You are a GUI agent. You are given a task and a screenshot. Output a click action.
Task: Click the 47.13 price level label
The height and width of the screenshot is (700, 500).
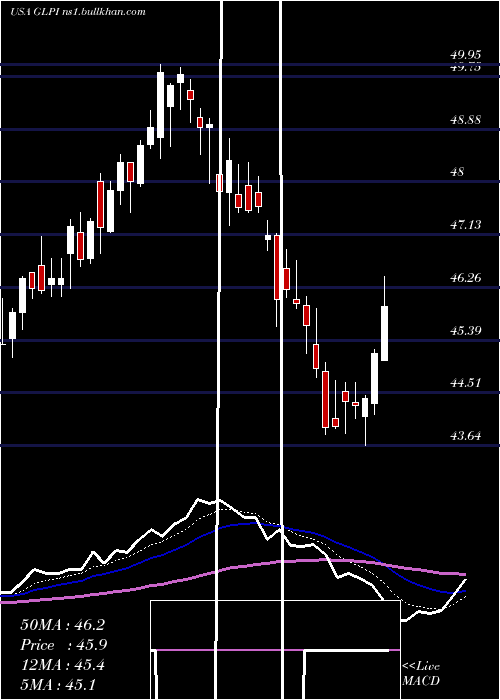point(466,225)
